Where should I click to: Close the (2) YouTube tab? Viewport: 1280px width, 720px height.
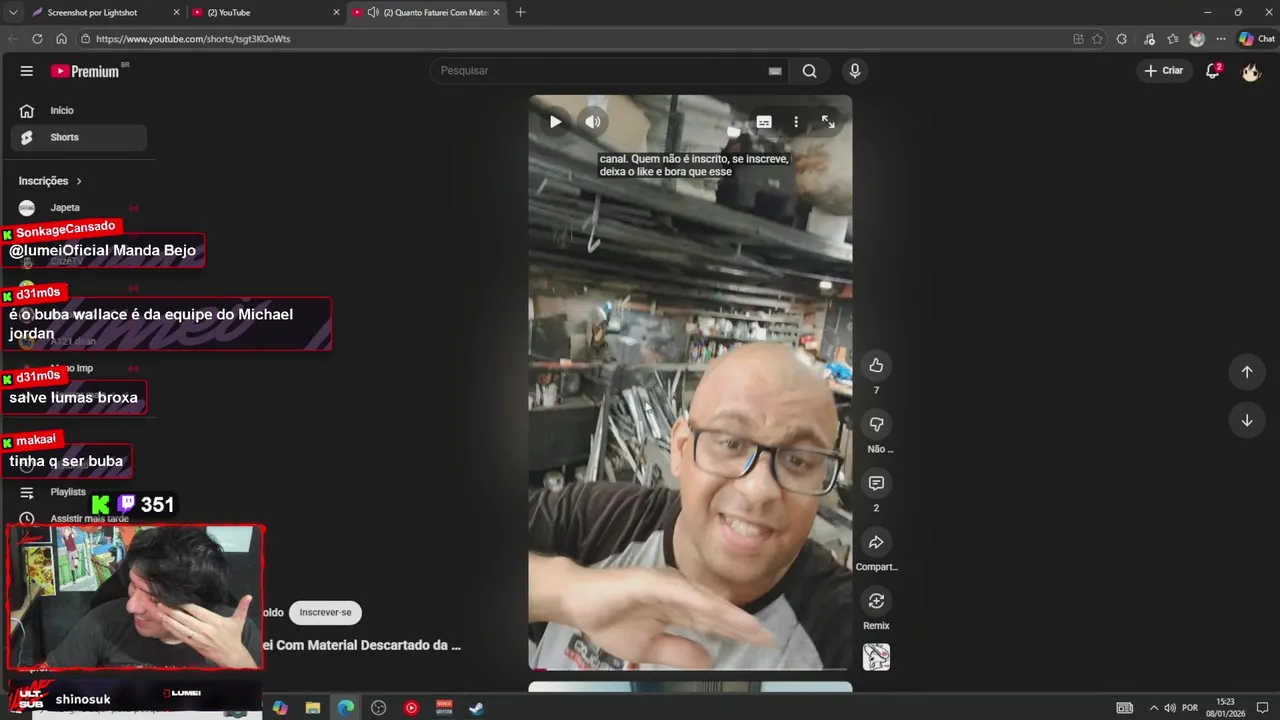336,12
